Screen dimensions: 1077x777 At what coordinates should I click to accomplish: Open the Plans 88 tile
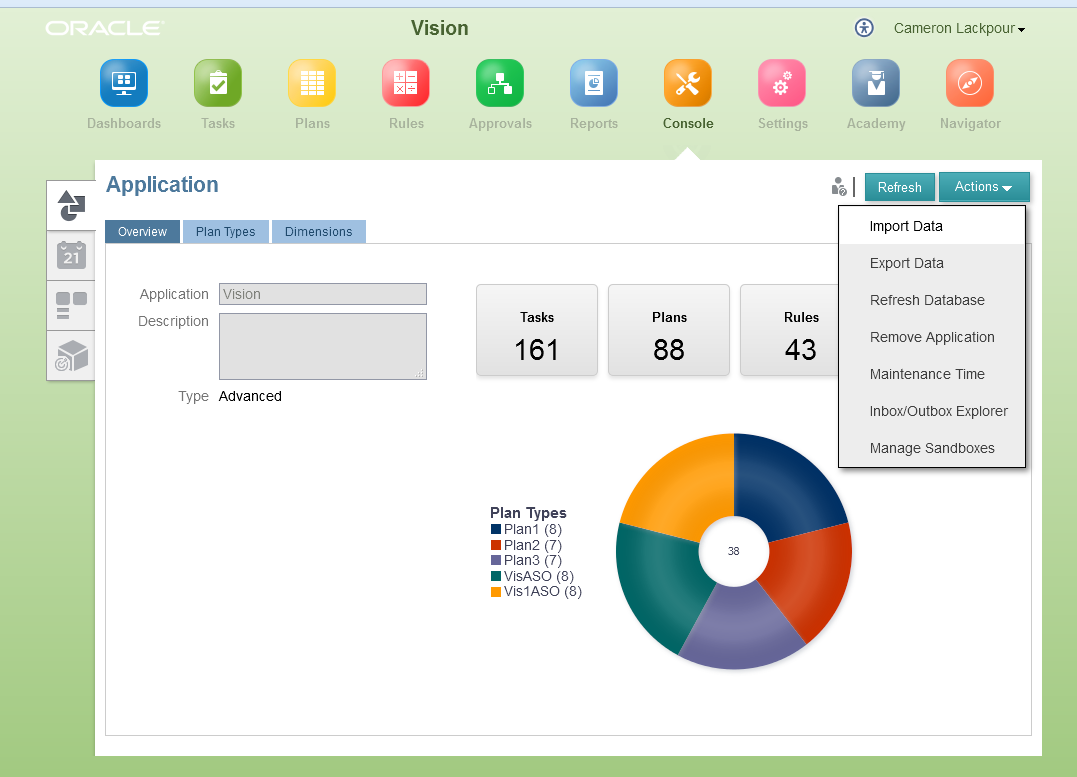(x=668, y=330)
